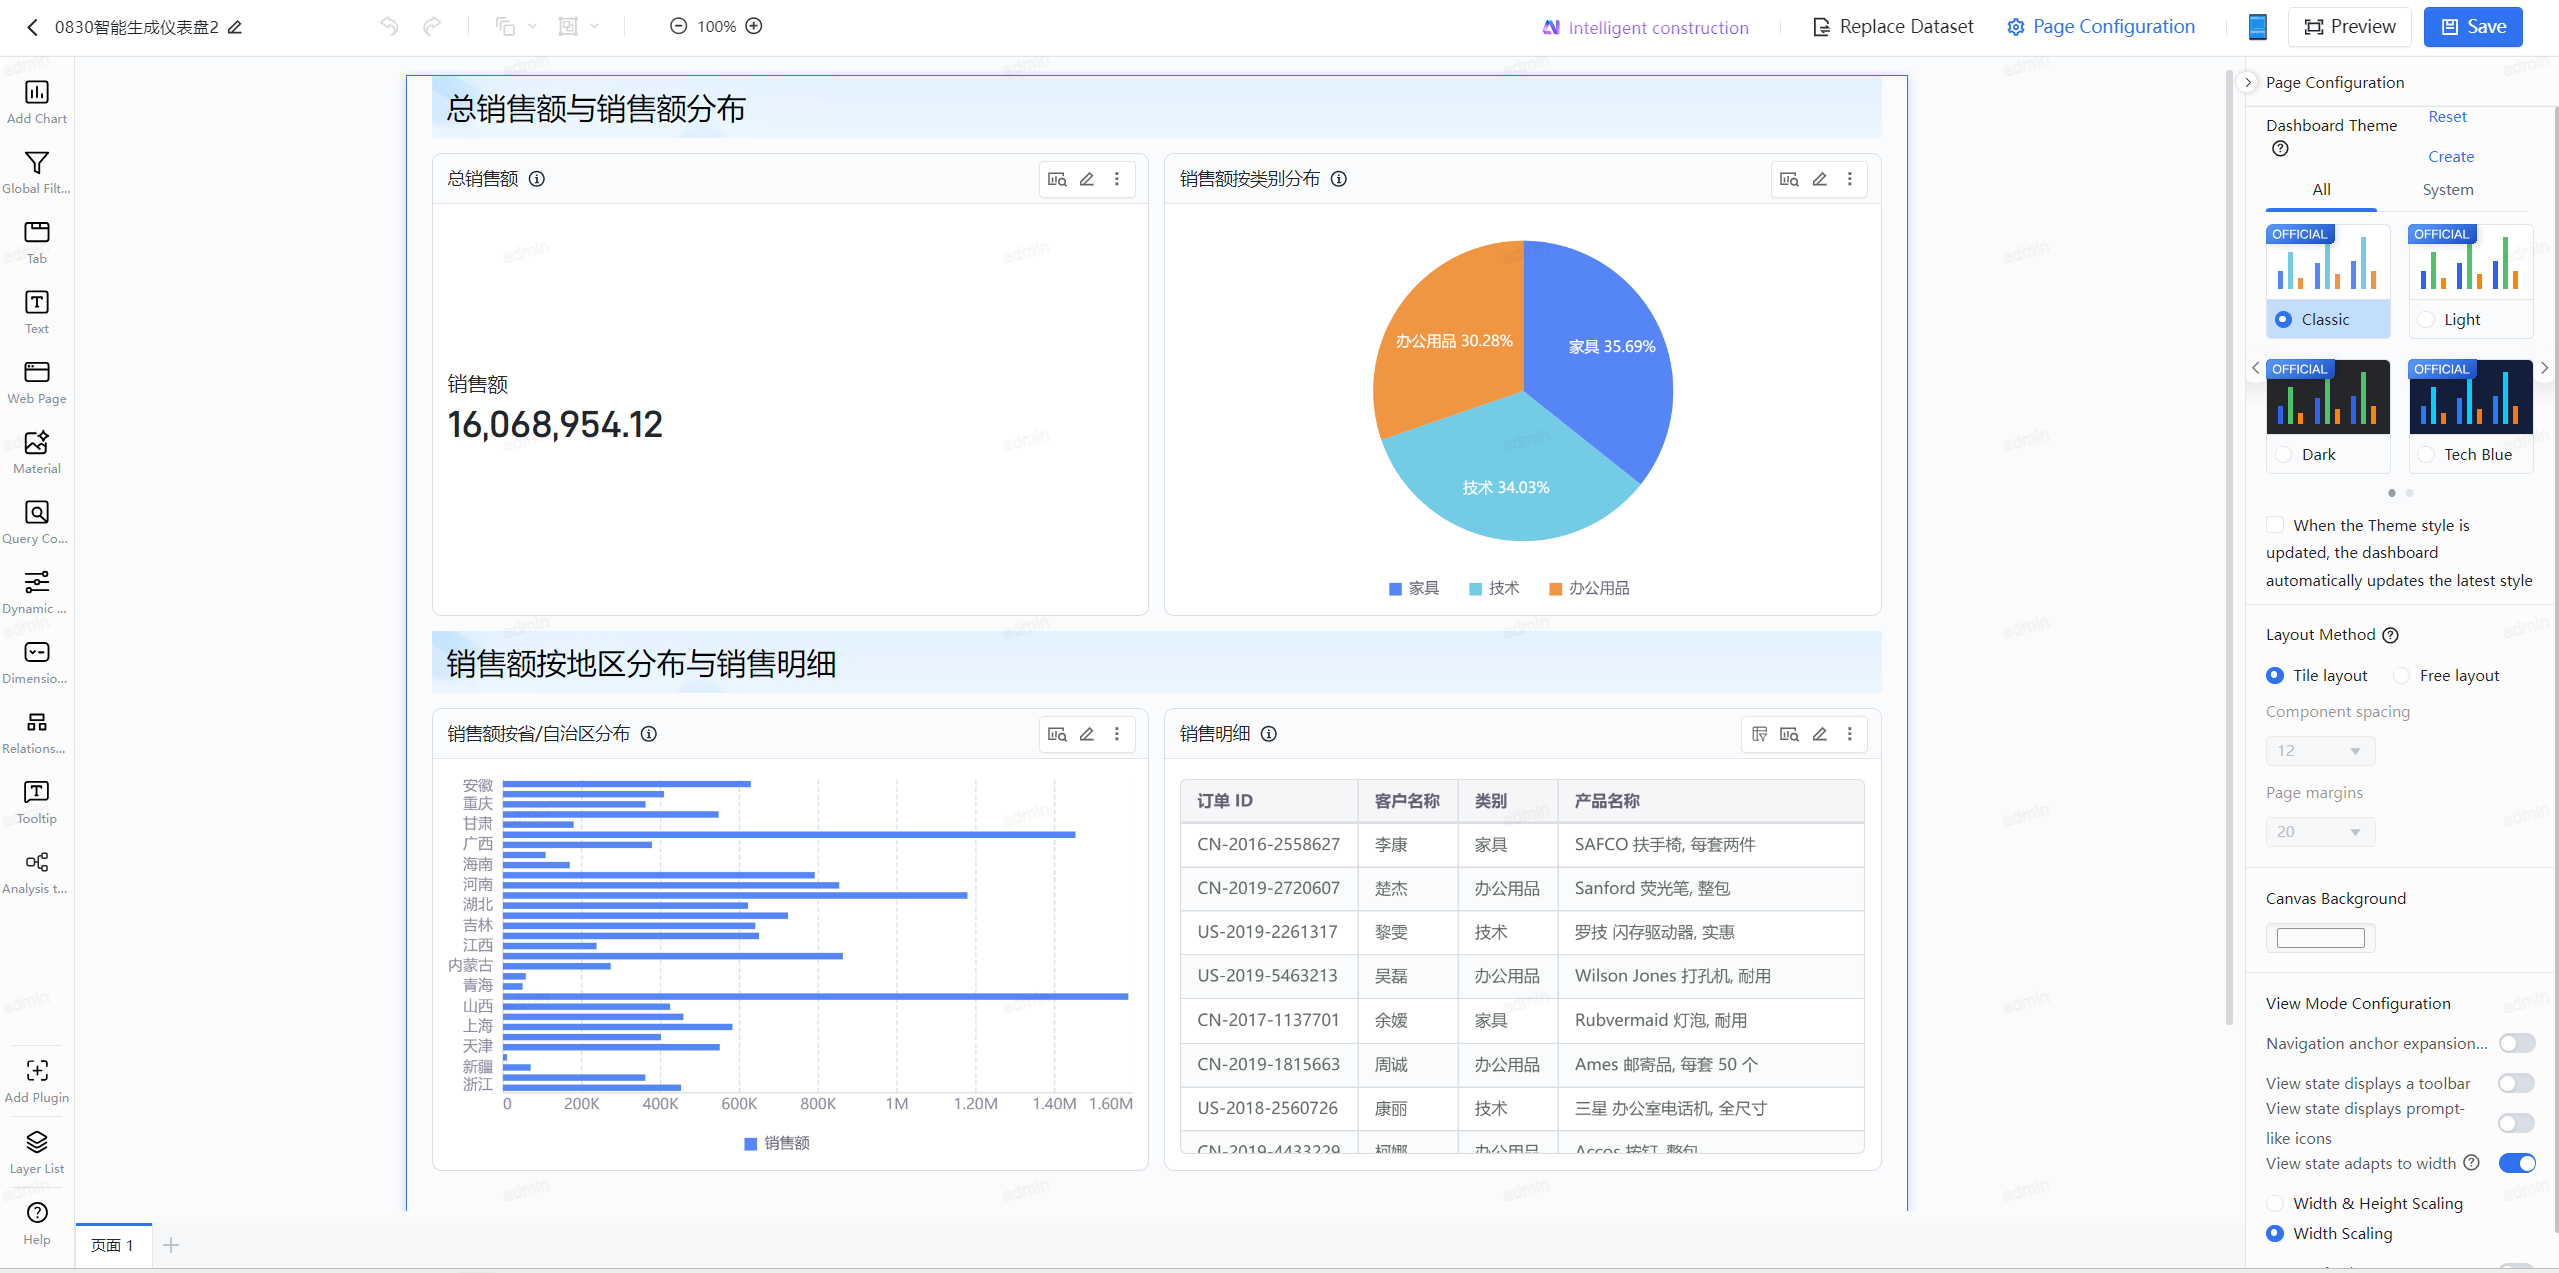Open the Add Chart tool
Screen dimensions: 2559x1273
37,103
